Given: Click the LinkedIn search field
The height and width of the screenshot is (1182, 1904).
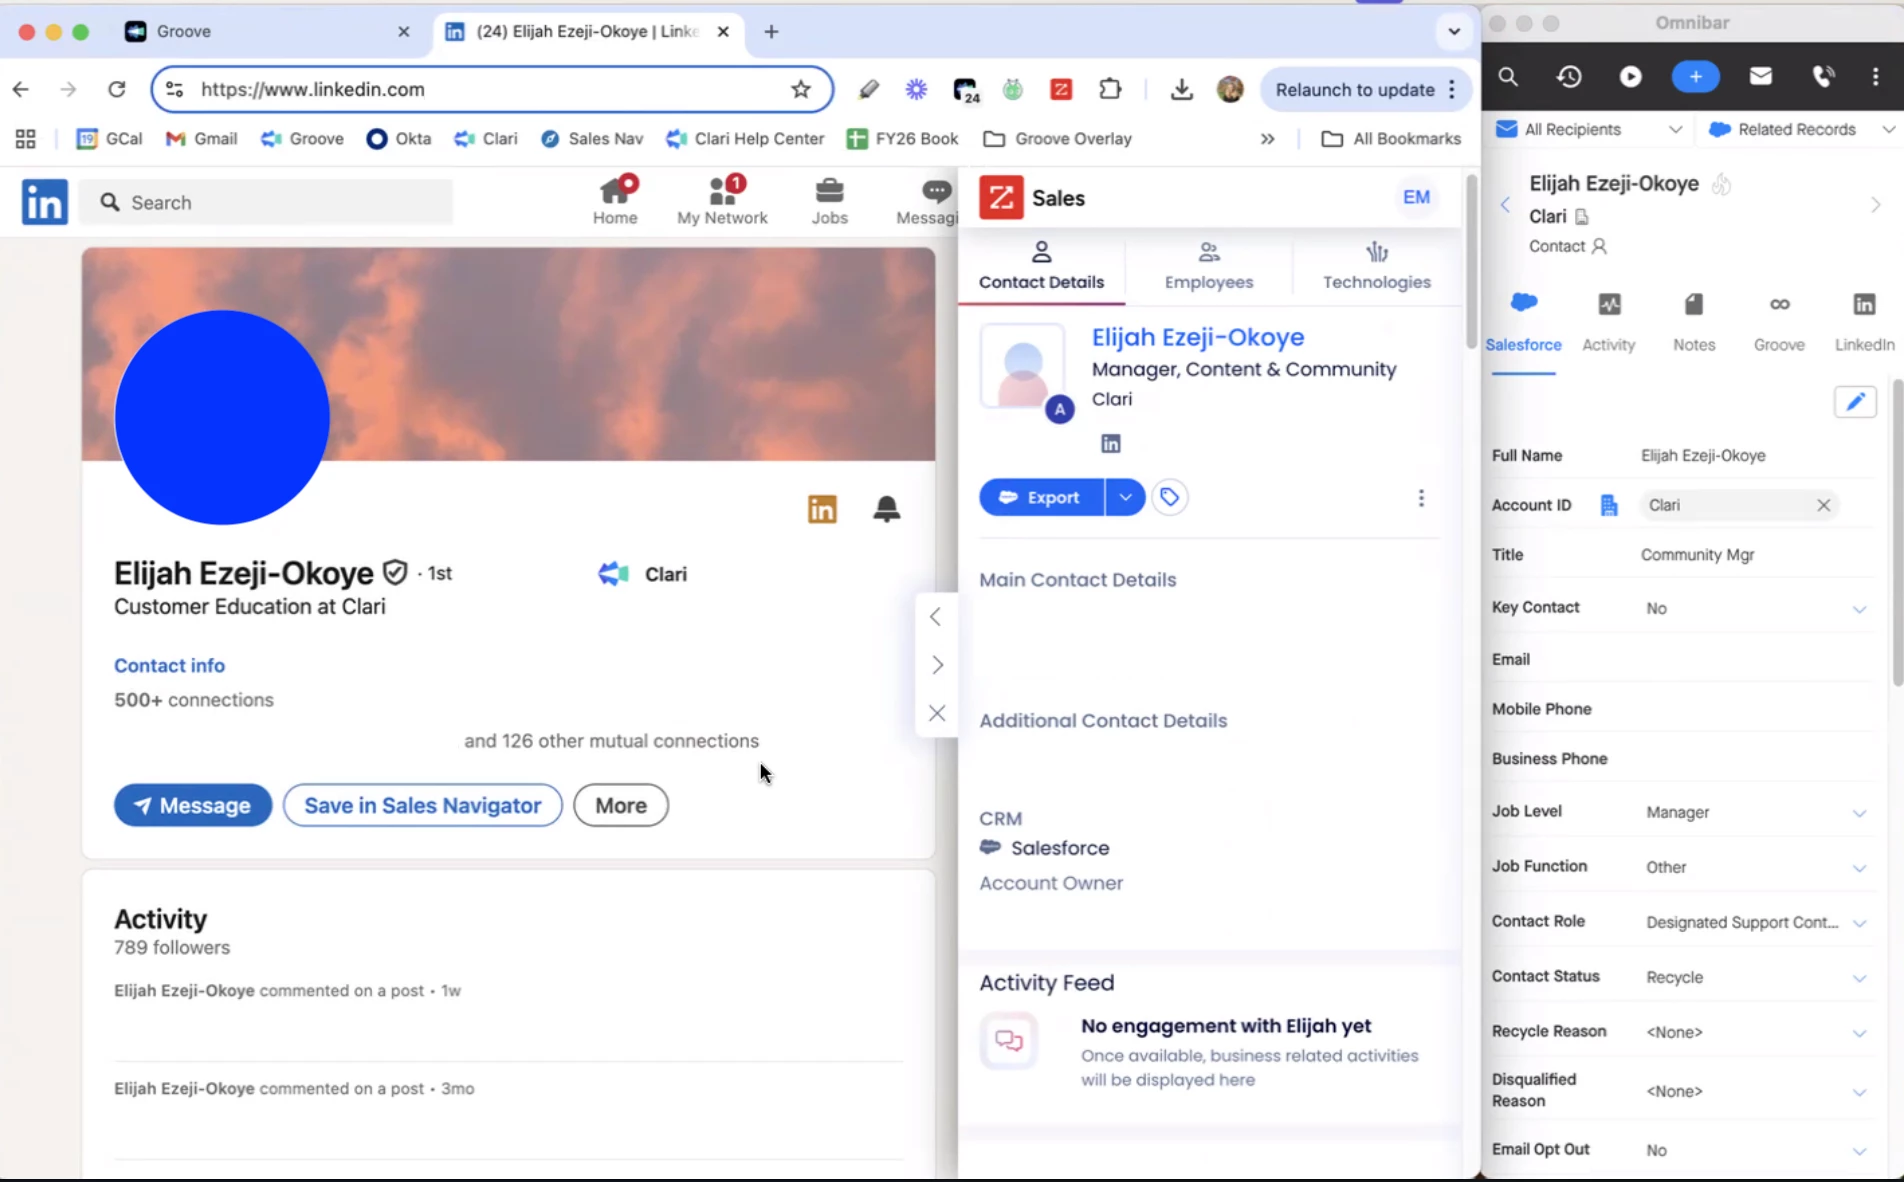Looking at the screenshot, I should tap(266, 203).
